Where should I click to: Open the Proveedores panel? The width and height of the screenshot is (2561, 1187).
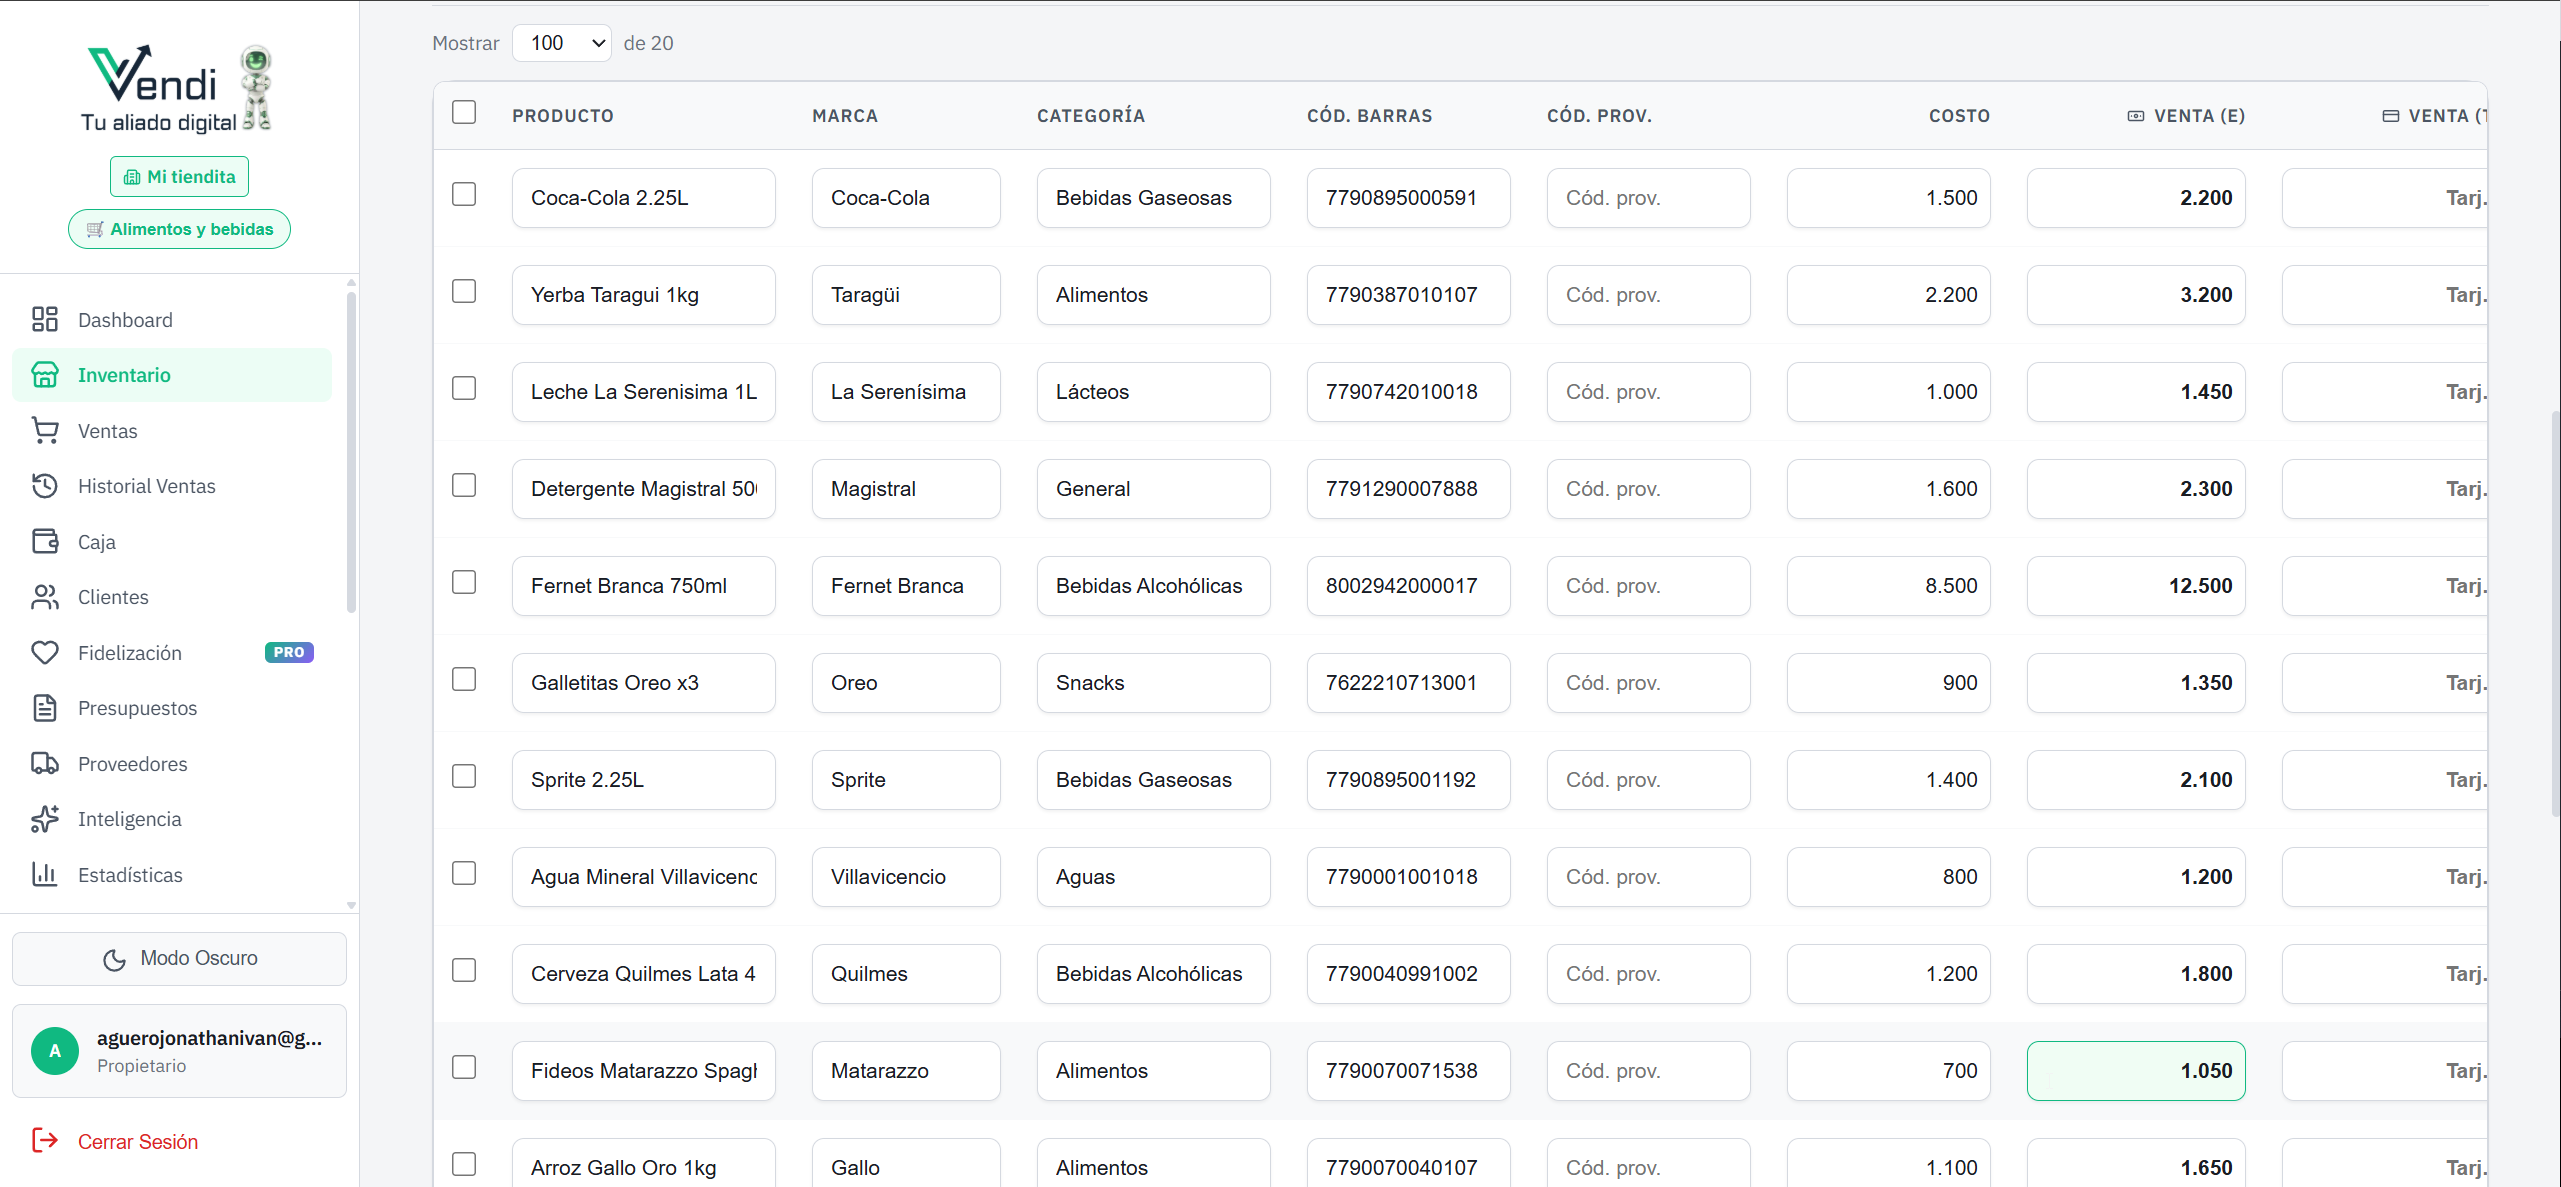click(x=132, y=763)
